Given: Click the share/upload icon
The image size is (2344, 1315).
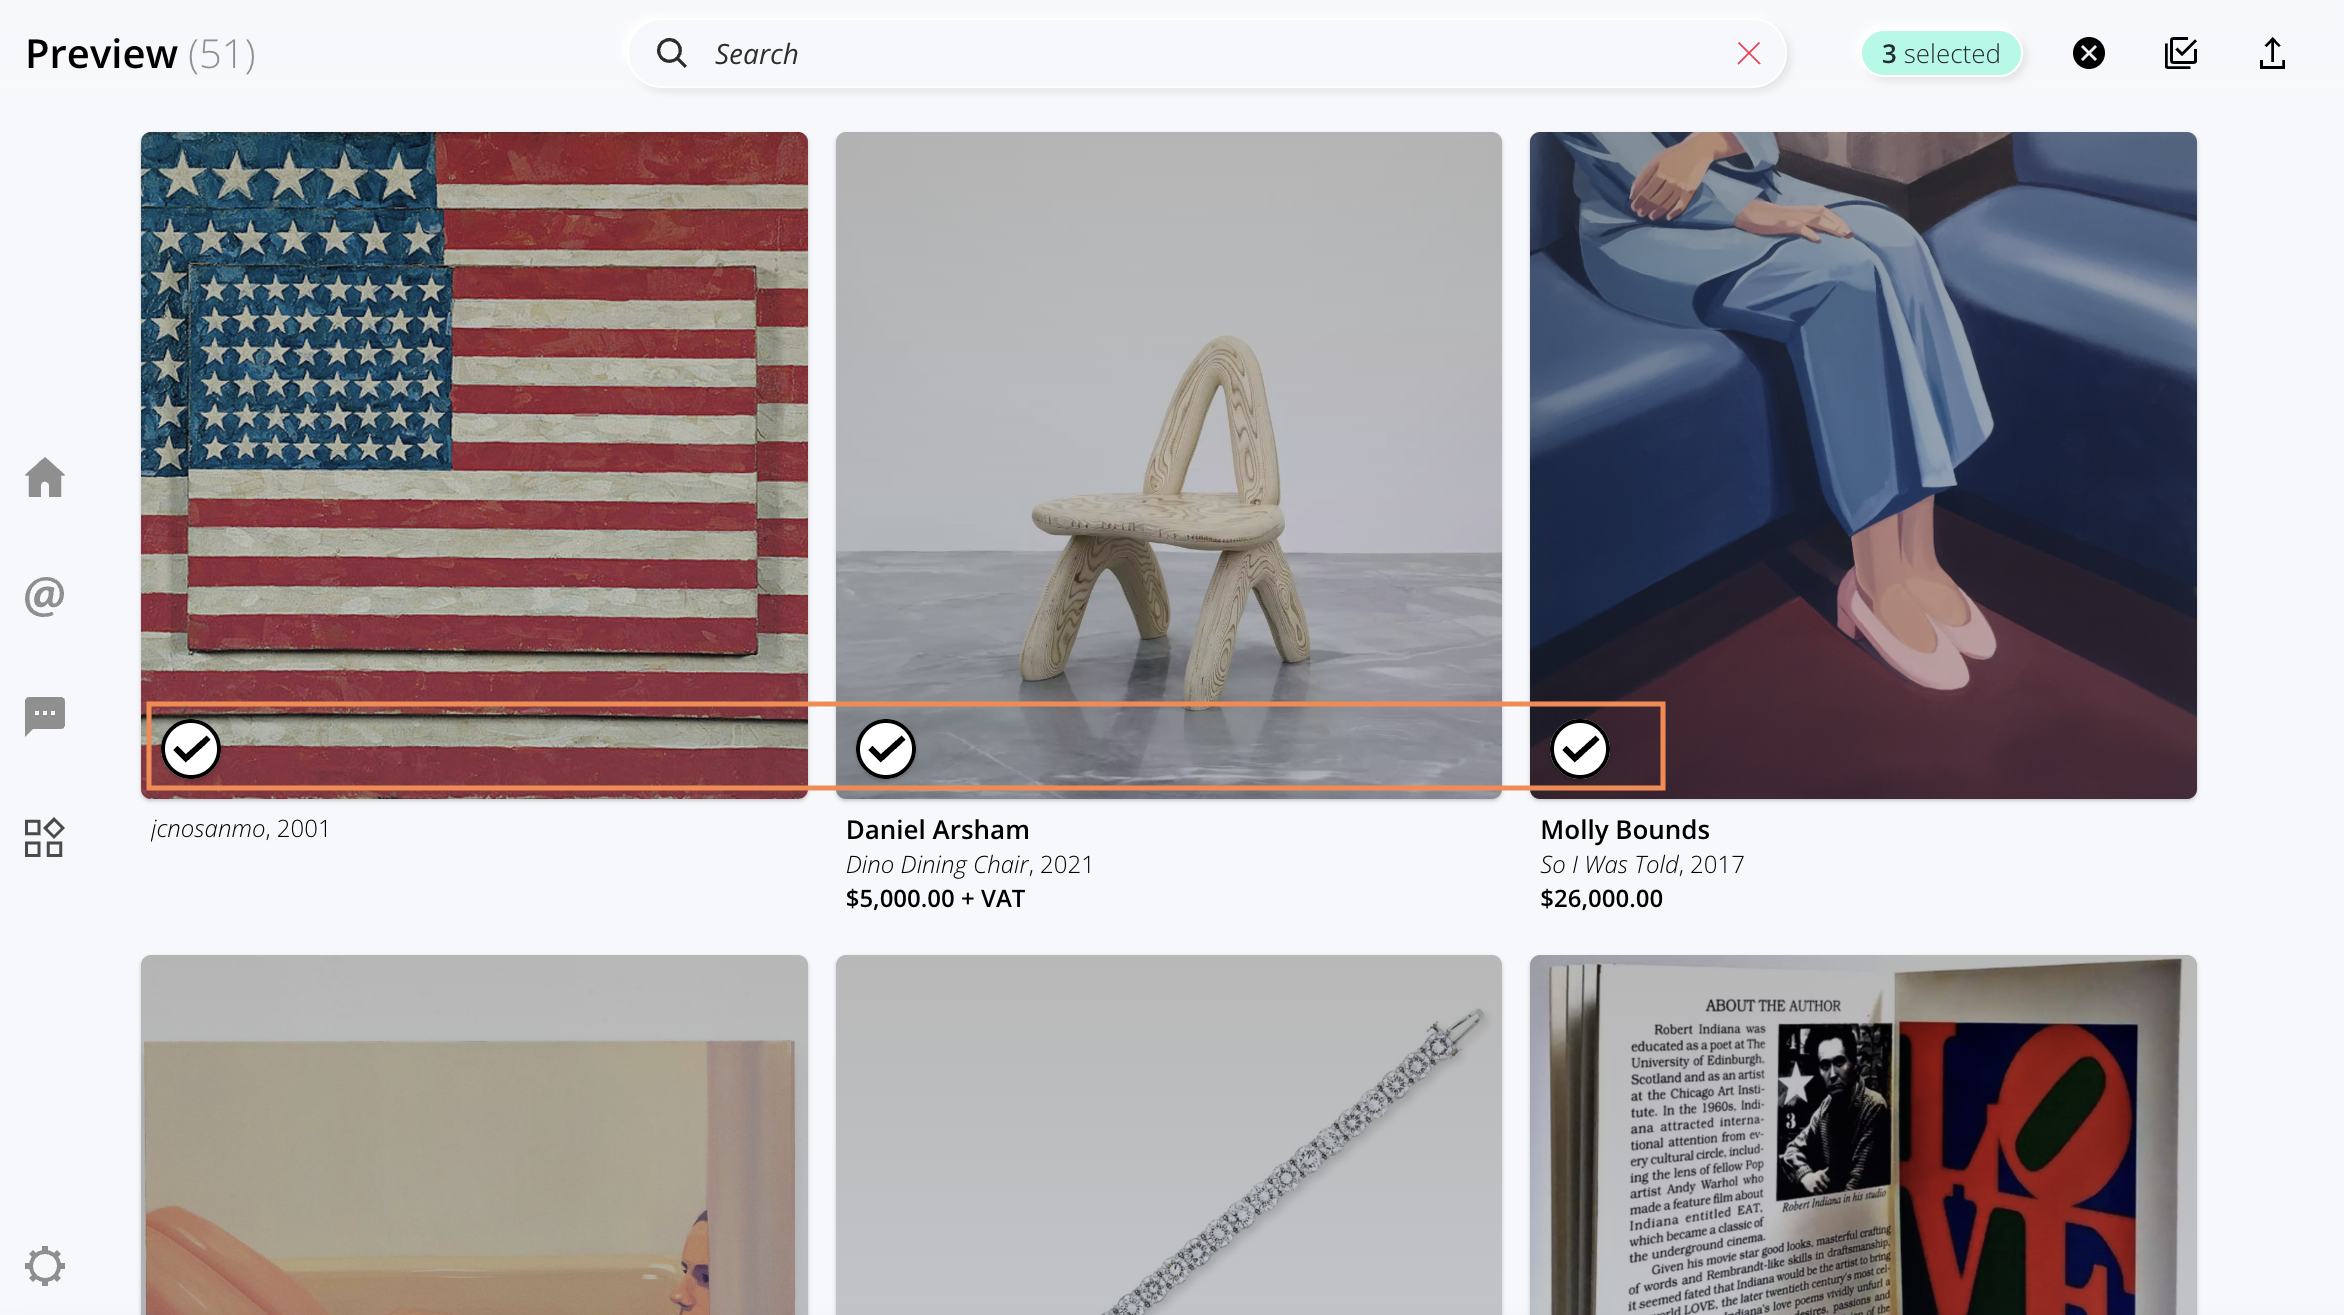Looking at the screenshot, I should (2272, 53).
